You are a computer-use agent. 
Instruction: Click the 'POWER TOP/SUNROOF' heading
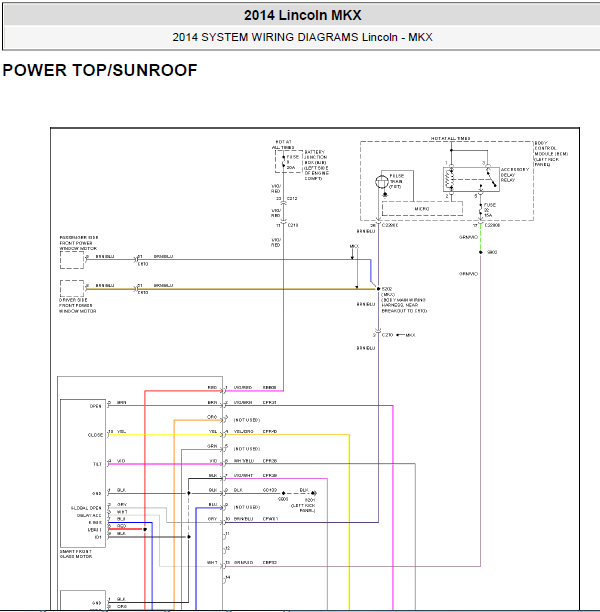click(x=100, y=70)
